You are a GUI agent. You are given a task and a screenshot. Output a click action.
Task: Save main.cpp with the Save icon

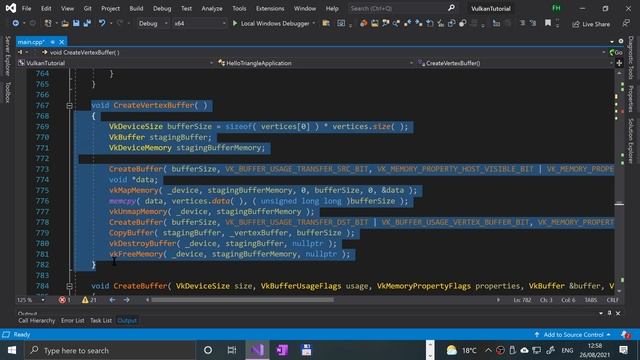click(76, 24)
